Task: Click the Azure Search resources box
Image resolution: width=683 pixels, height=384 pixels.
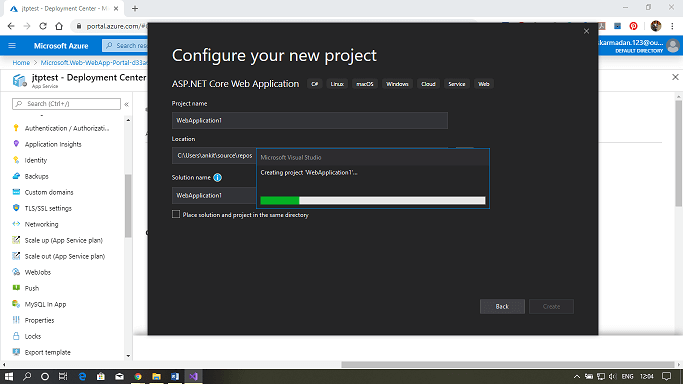Action: click(125, 45)
